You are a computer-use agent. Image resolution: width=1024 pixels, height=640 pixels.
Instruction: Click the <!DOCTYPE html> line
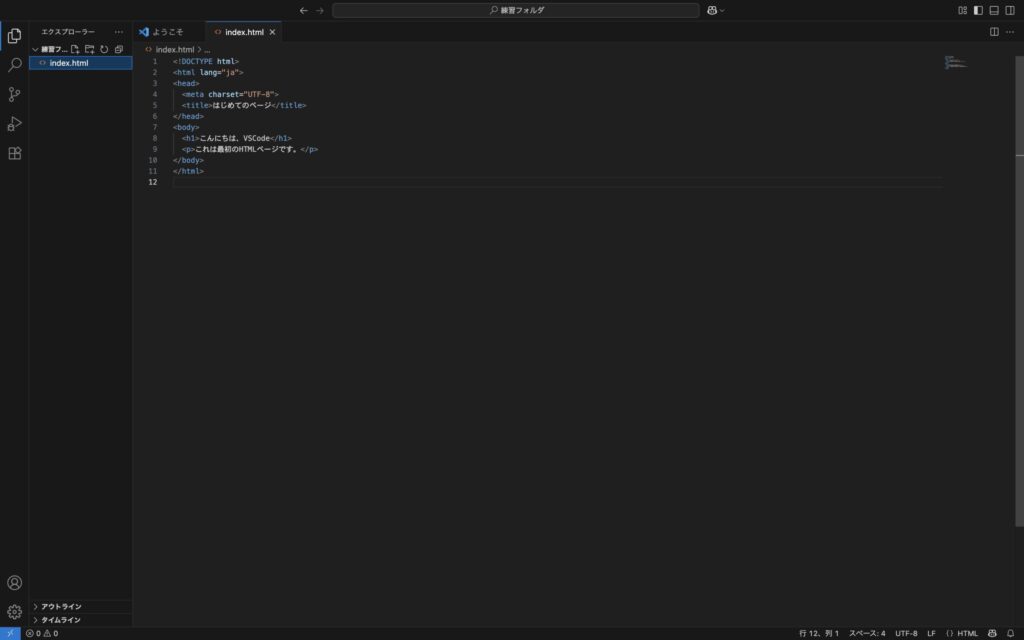click(x=206, y=61)
